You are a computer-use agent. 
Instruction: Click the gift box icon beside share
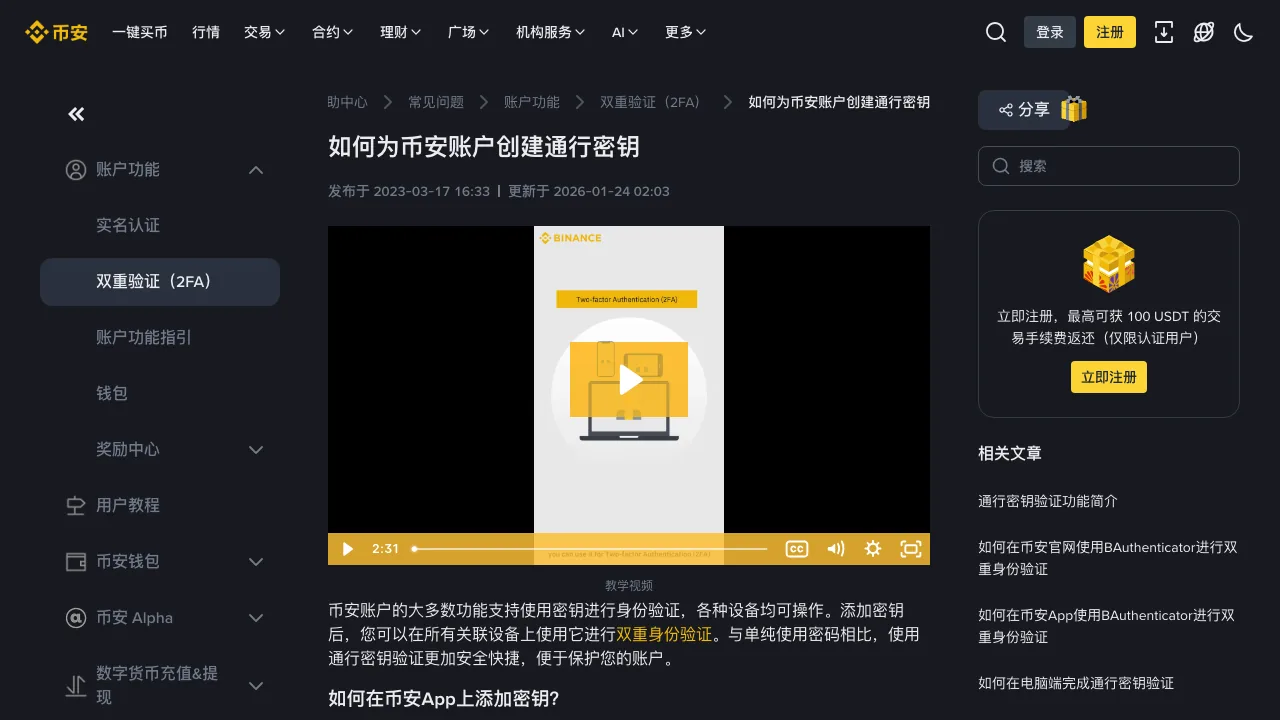click(1074, 109)
